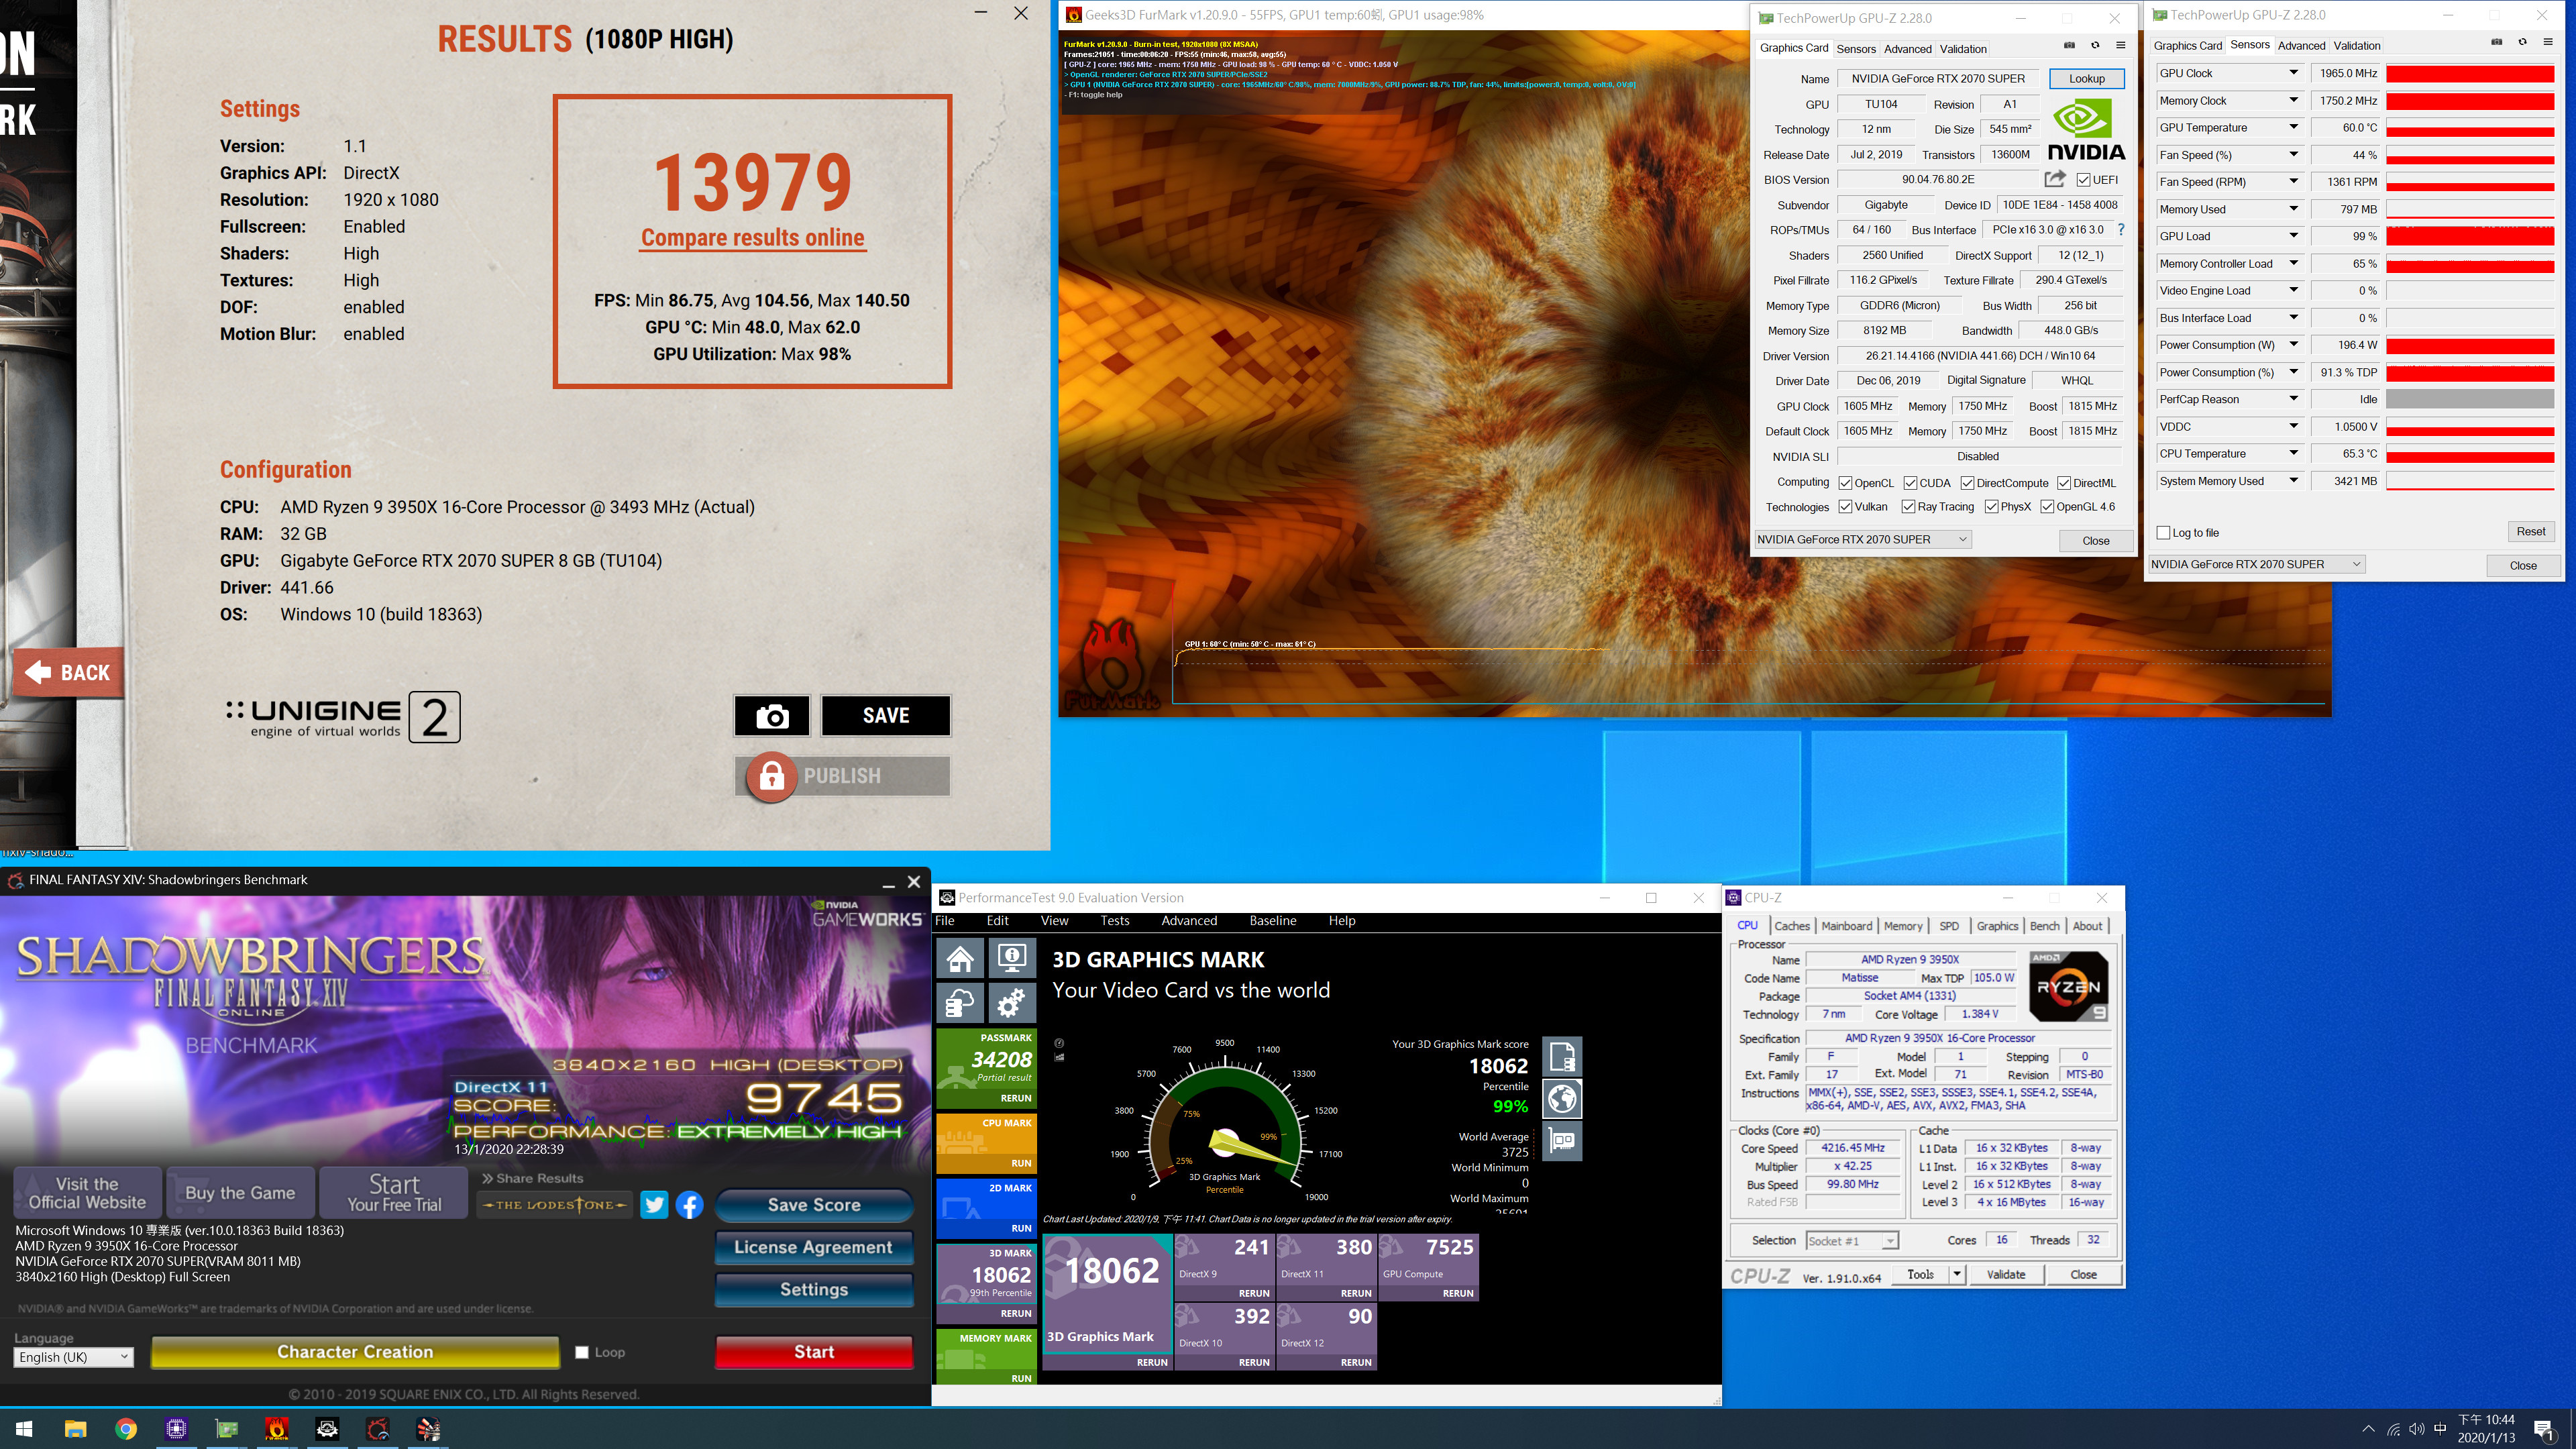Open the Advanced tab in GPU-Z Graphics Card window

[1907, 49]
